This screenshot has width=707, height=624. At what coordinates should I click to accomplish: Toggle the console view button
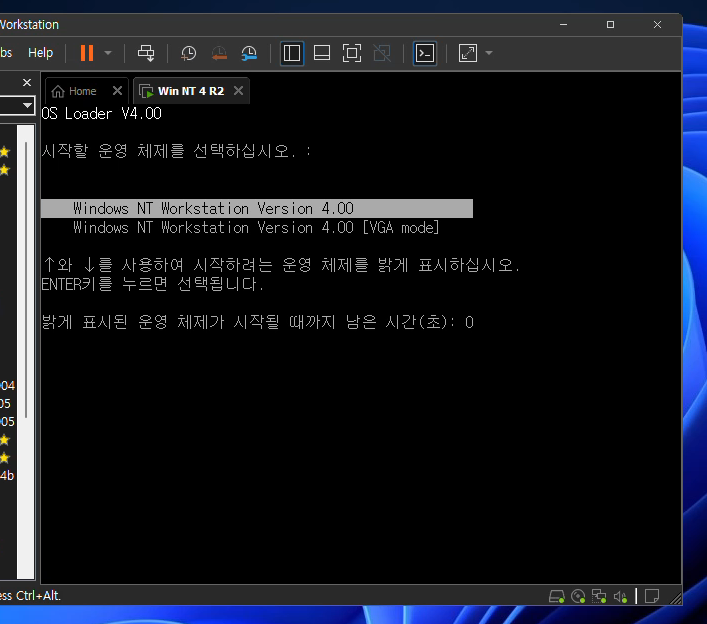tap(425, 53)
